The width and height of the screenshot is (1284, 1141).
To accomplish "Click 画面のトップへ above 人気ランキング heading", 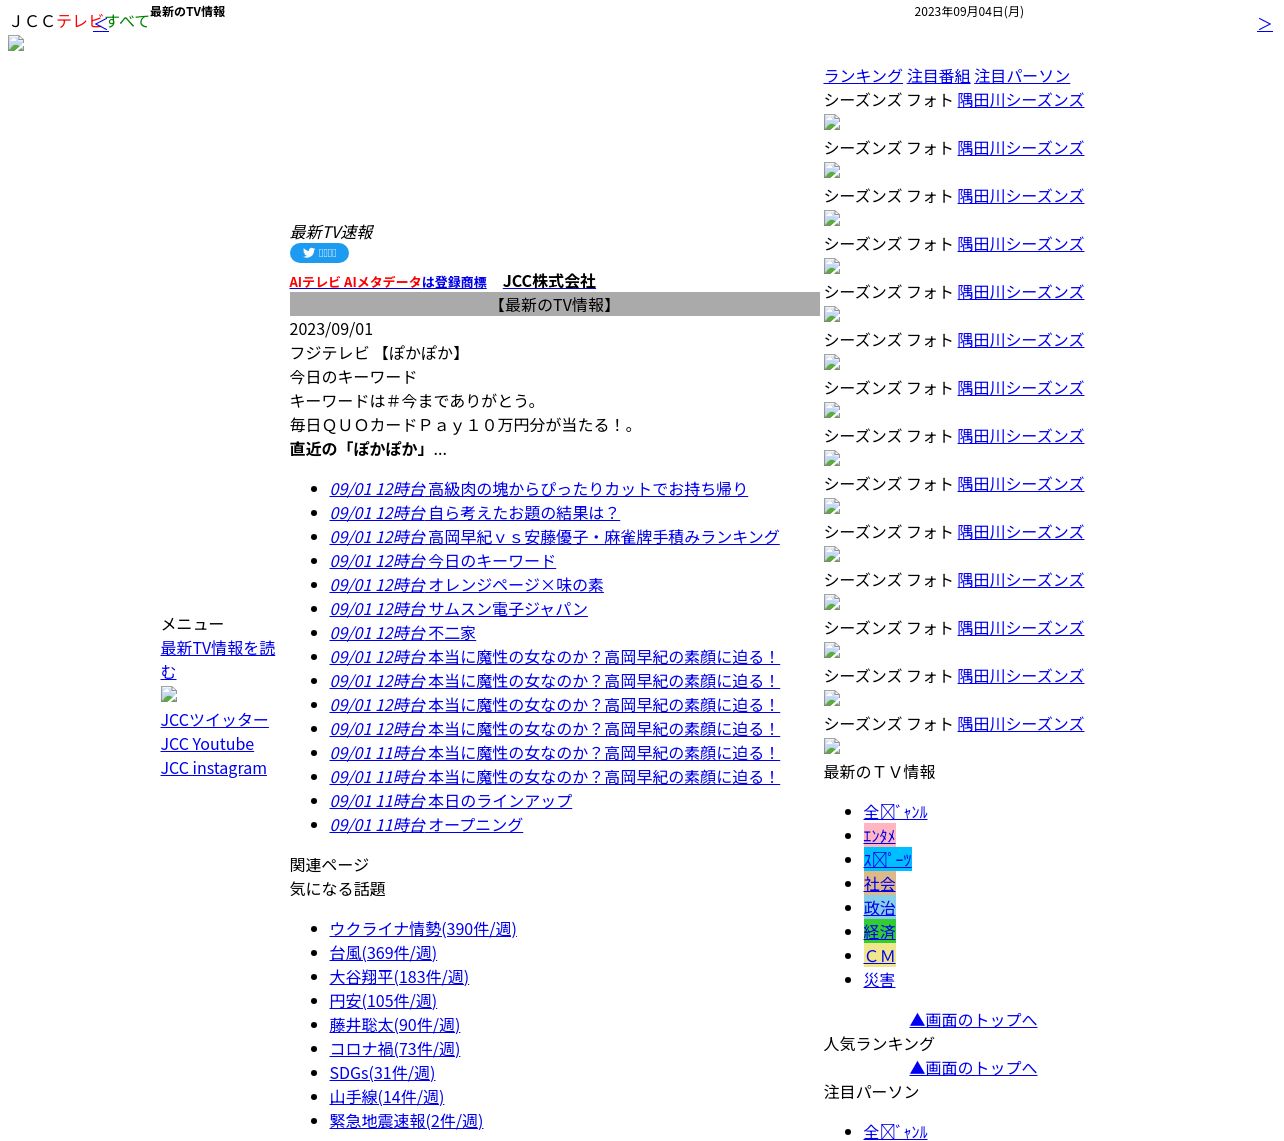I will 973,1020.
